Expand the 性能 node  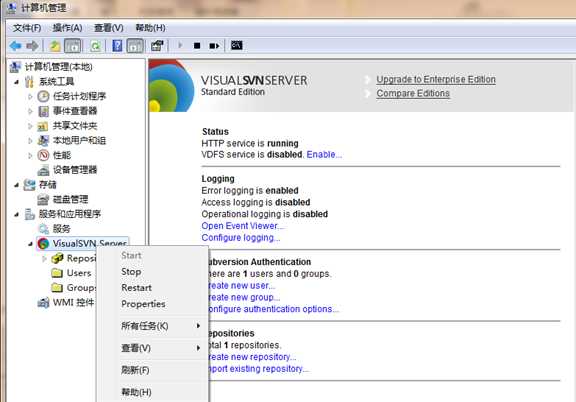point(30,155)
